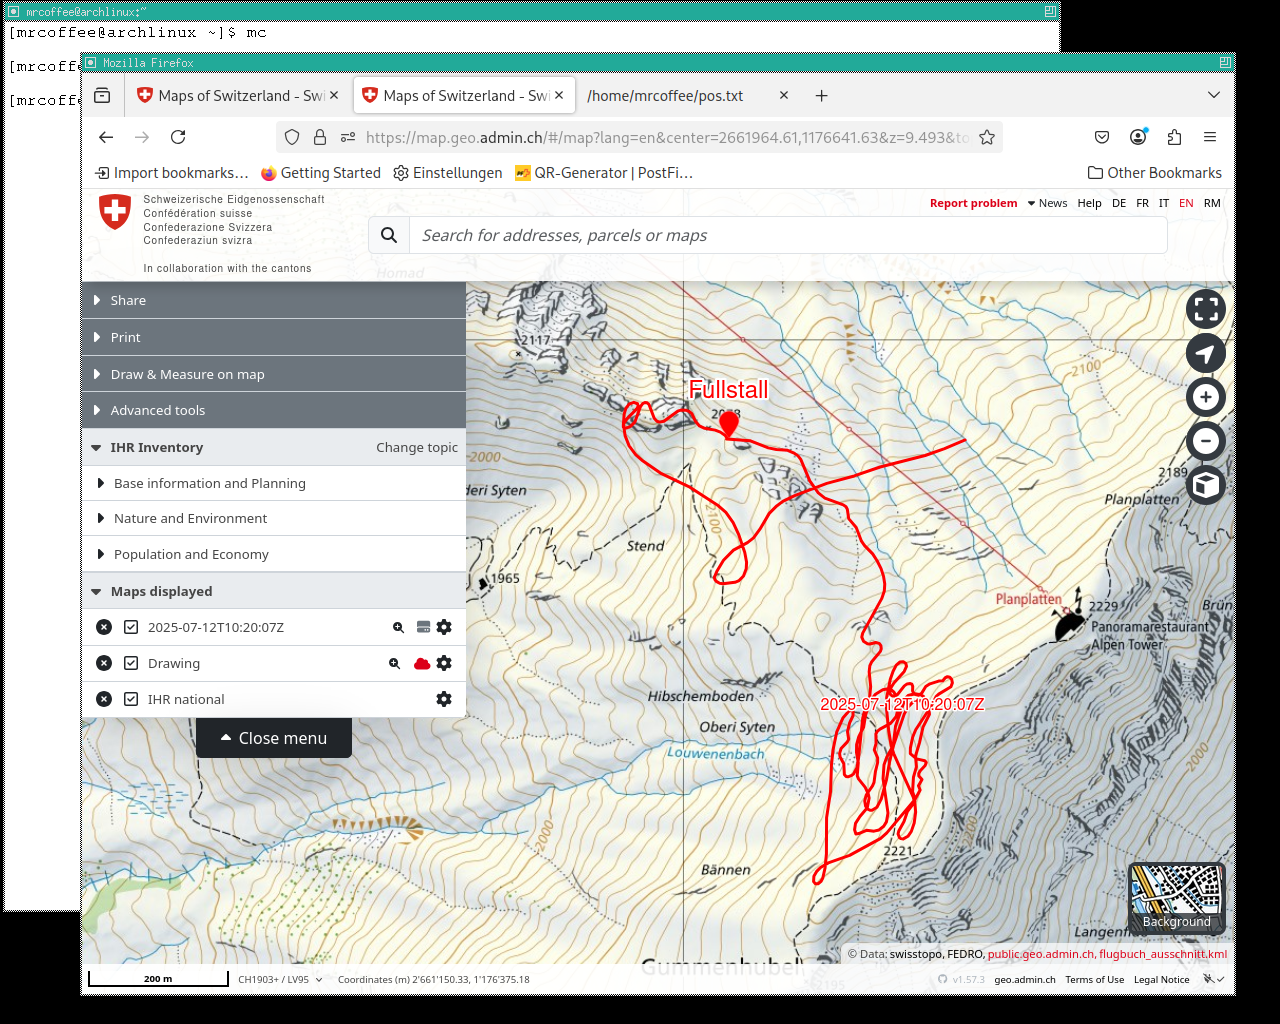Open Firefox hamburger application menu
Viewport: 1280px width, 1024px height.
[x=1210, y=137]
